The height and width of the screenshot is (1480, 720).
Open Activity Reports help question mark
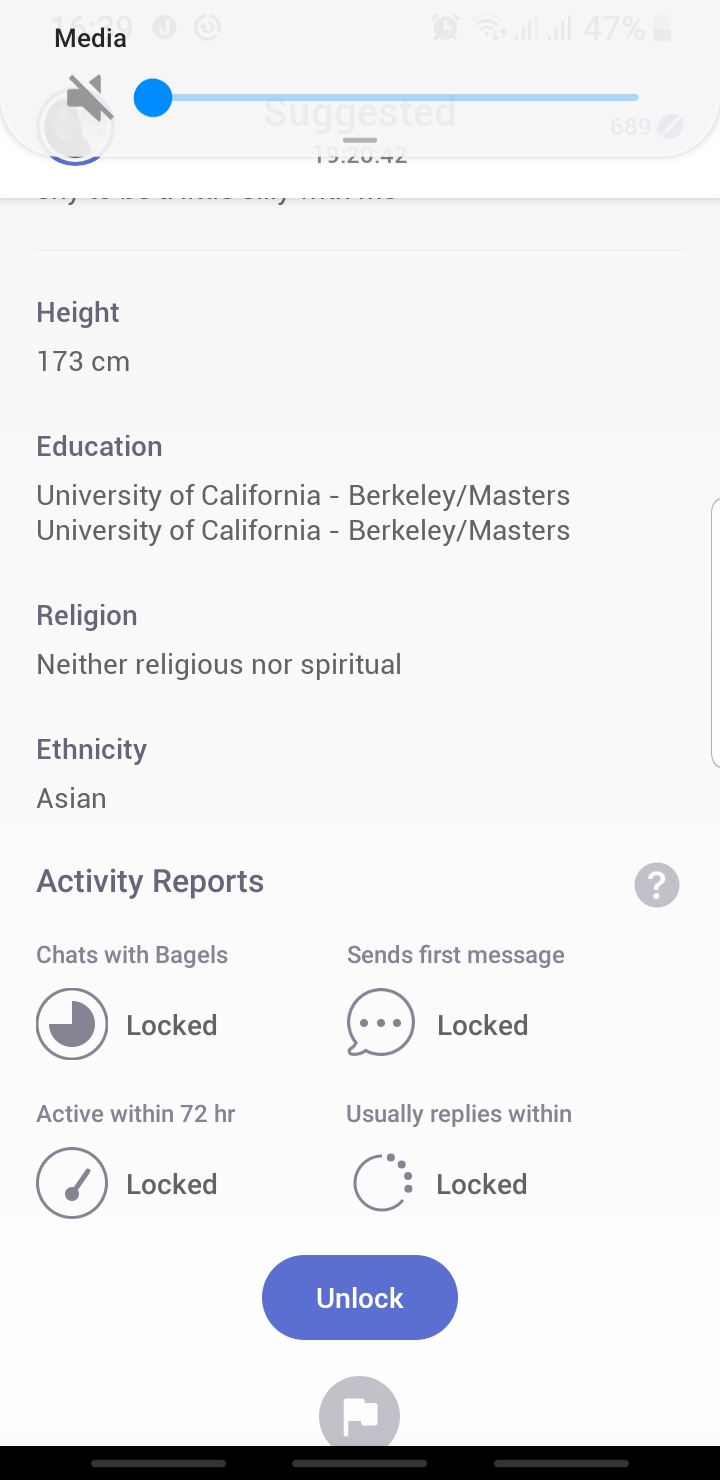pos(657,885)
